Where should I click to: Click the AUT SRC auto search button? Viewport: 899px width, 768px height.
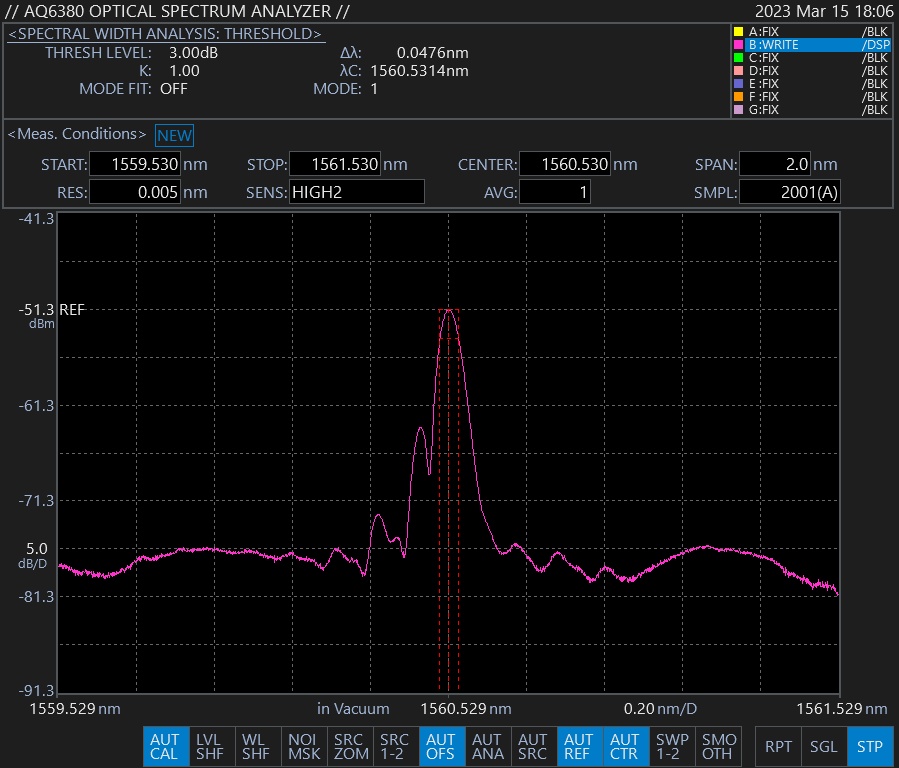[x=533, y=746]
